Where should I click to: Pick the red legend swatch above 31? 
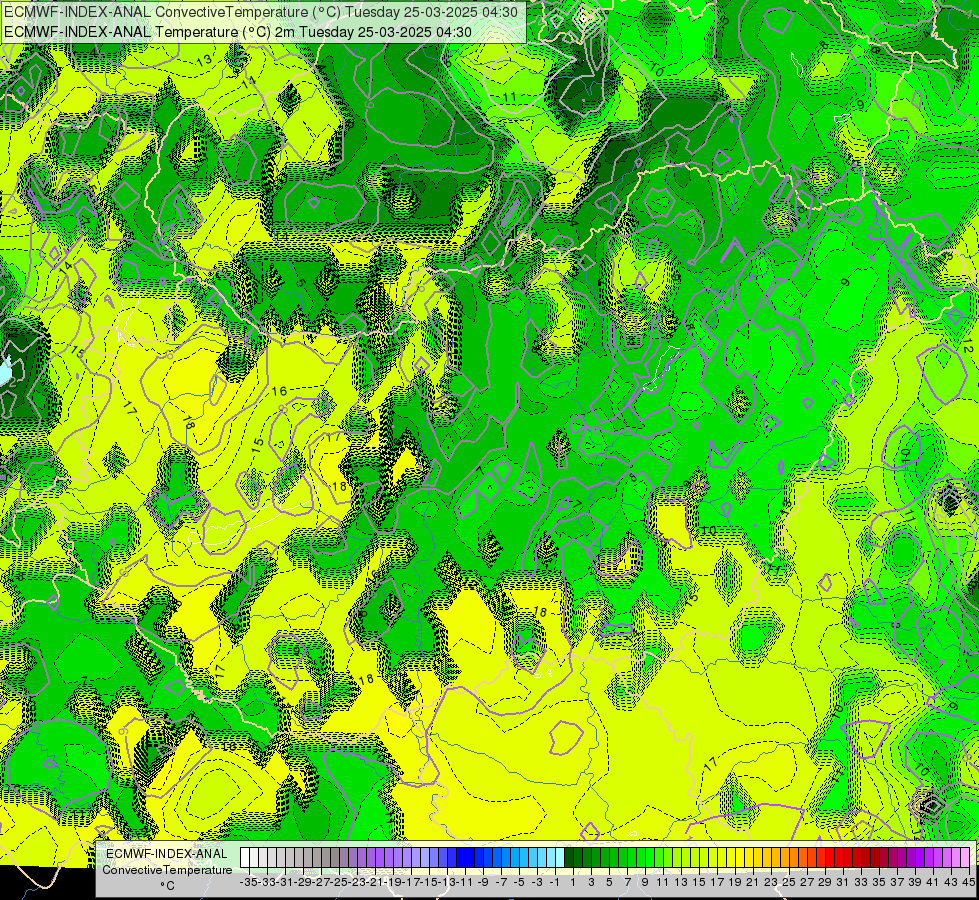839,858
